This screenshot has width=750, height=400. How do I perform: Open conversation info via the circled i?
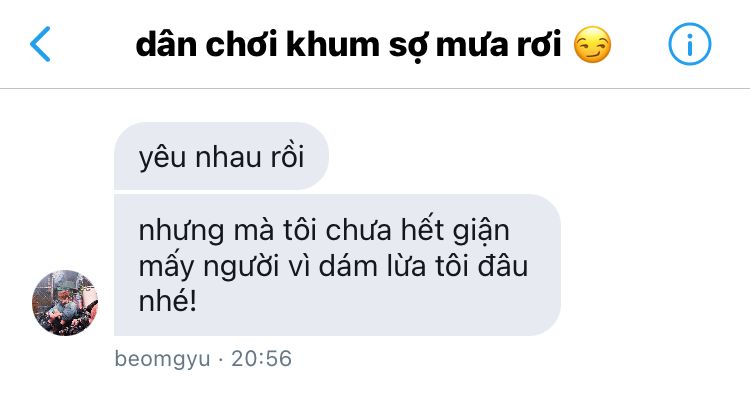(x=689, y=44)
